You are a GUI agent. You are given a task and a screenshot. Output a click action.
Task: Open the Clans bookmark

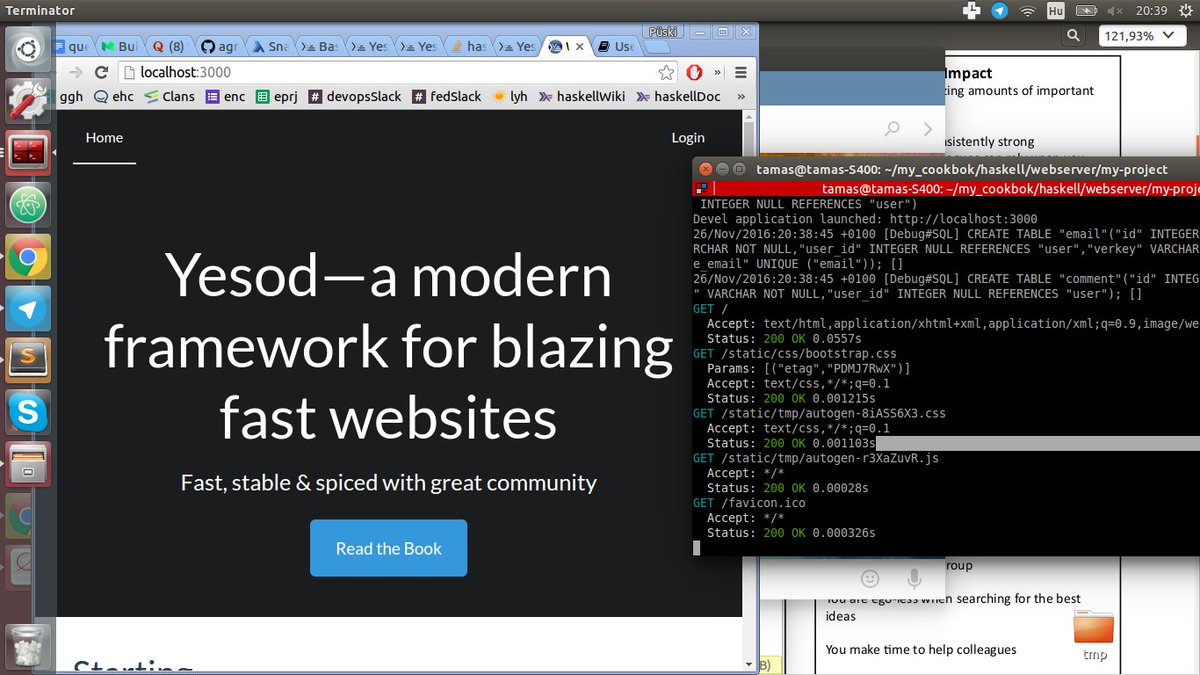170,97
